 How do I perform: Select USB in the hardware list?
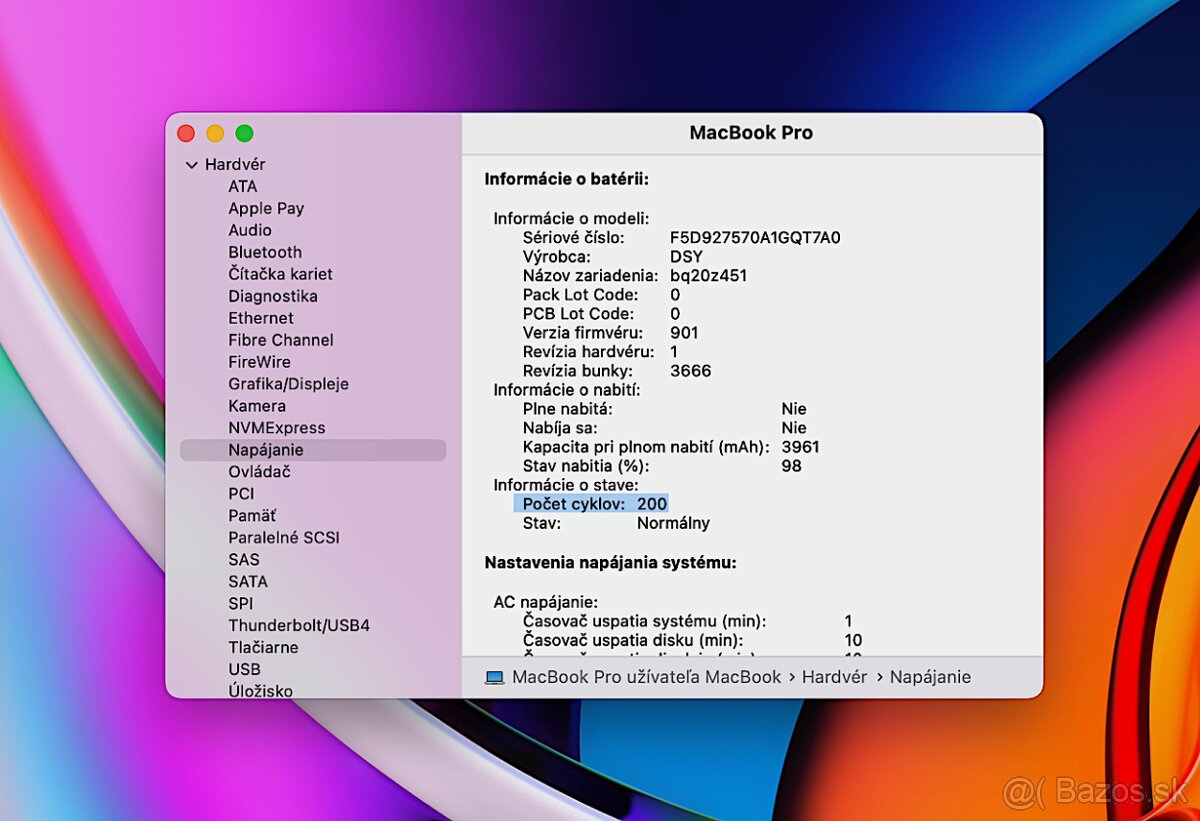pos(243,669)
